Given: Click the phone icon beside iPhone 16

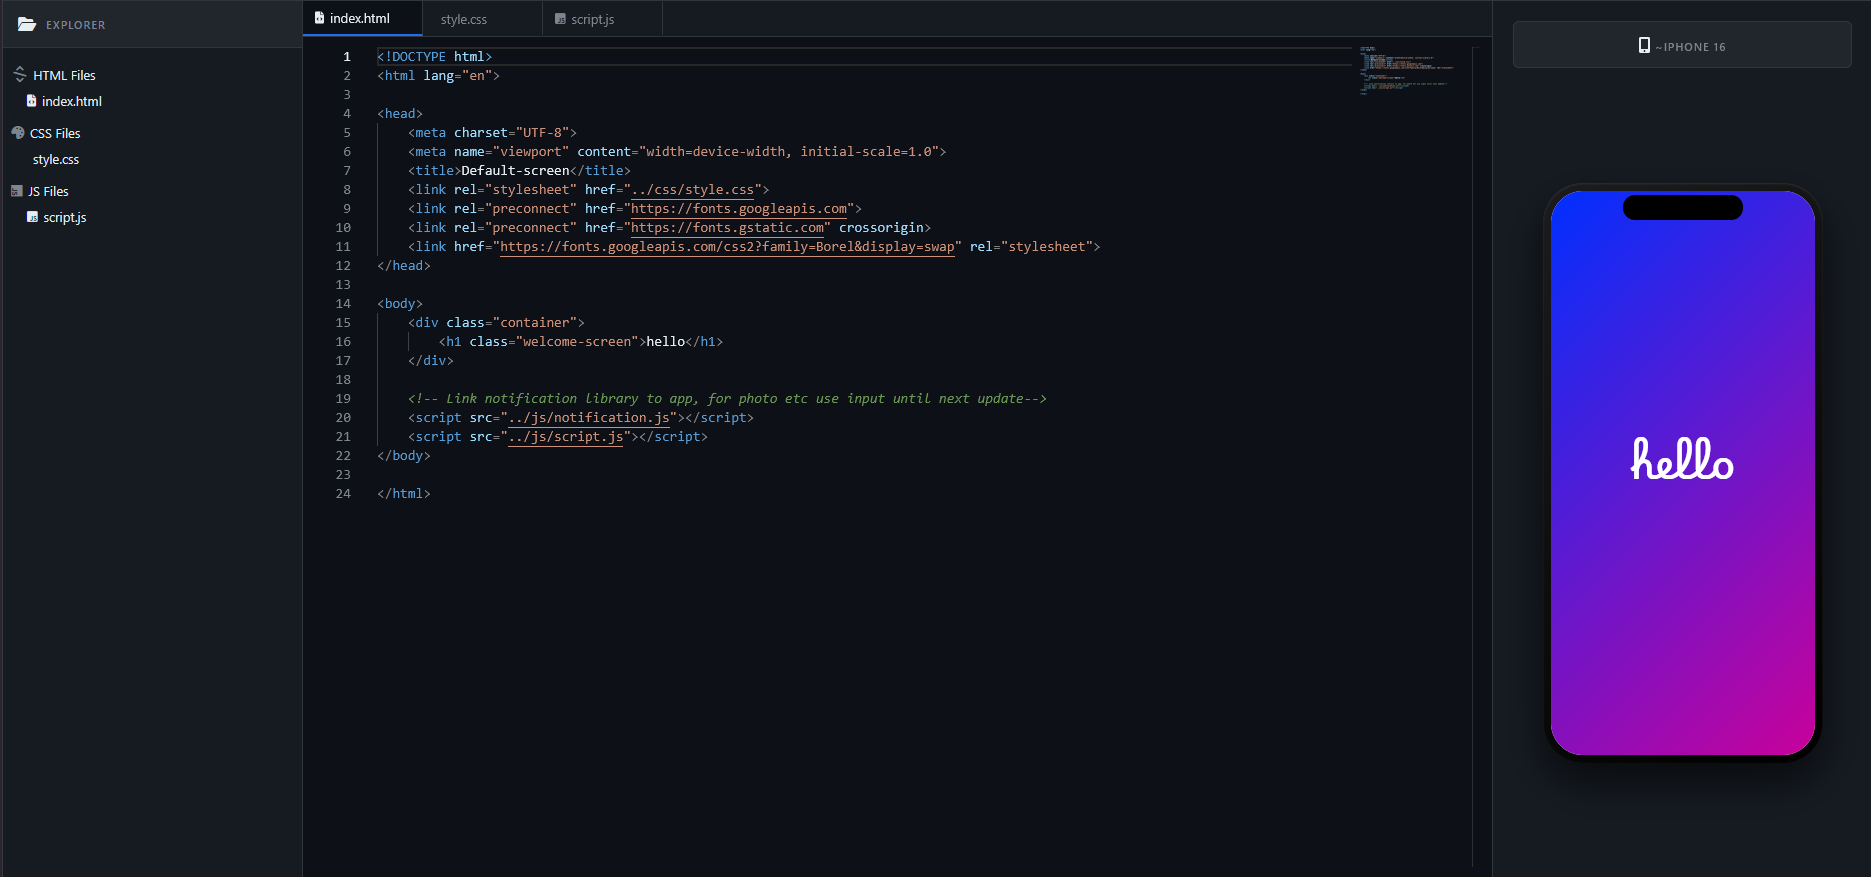Looking at the screenshot, I should pyautogui.click(x=1644, y=45).
